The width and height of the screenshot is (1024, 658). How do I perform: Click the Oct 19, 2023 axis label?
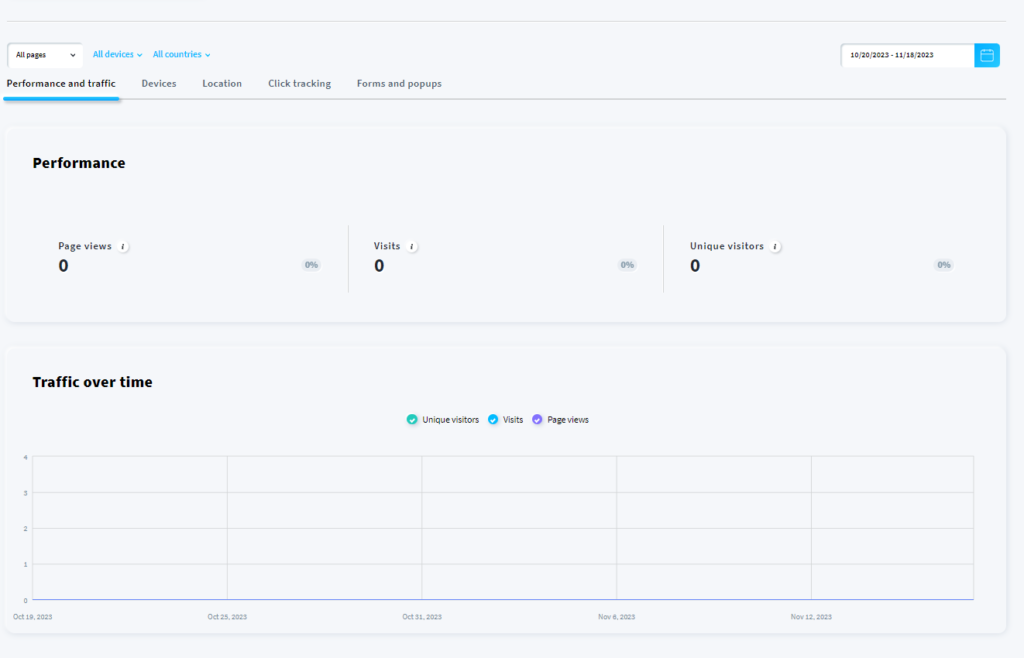tap(33, 617)
